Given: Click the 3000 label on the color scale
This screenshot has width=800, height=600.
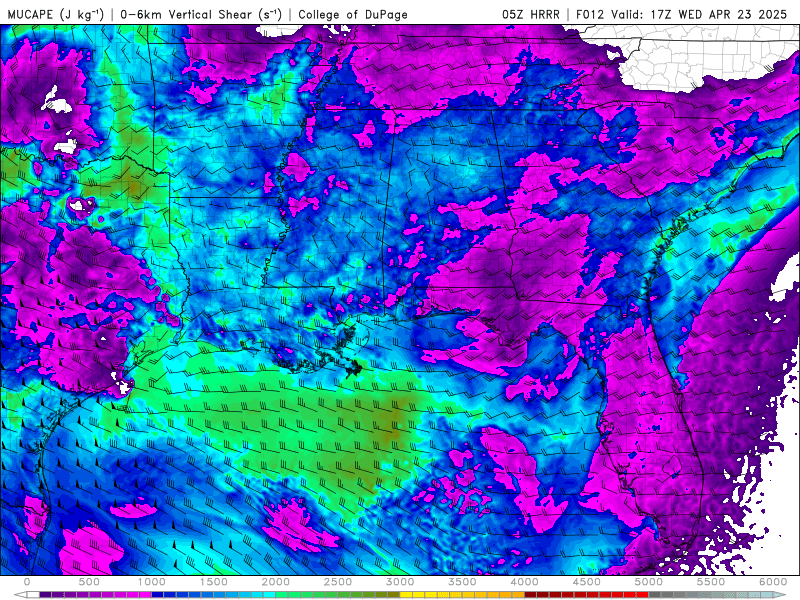Looking at the screenshot, I should [x=400, y=582].
